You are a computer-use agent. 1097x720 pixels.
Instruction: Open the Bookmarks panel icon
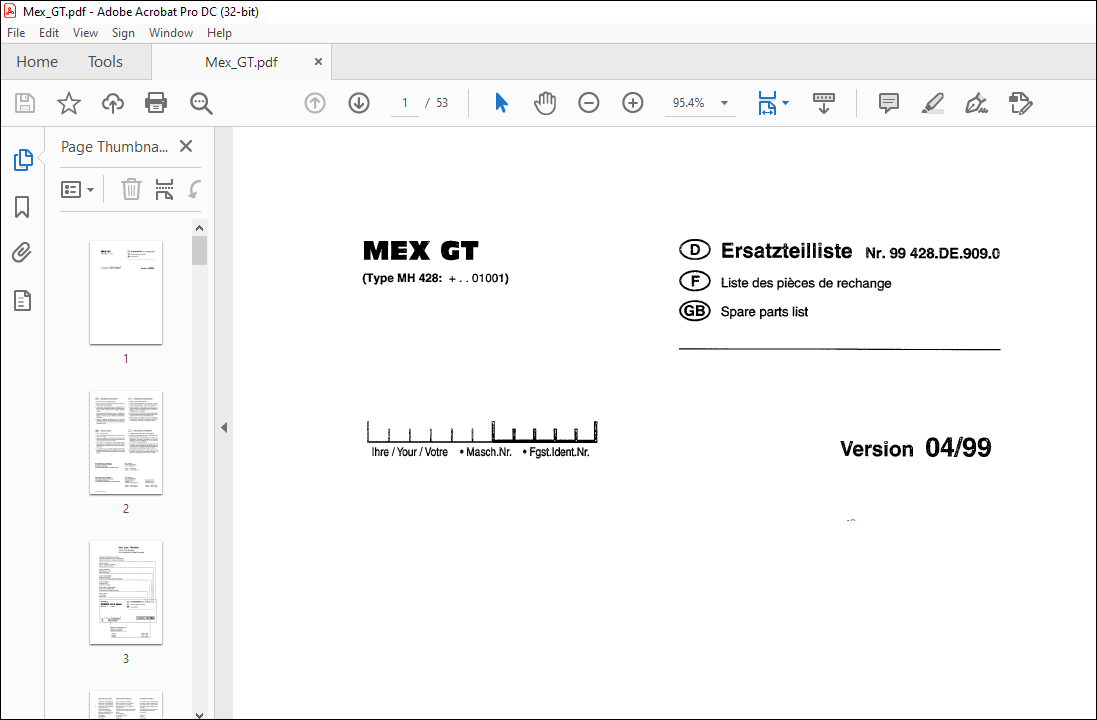[x=22, y=206]
